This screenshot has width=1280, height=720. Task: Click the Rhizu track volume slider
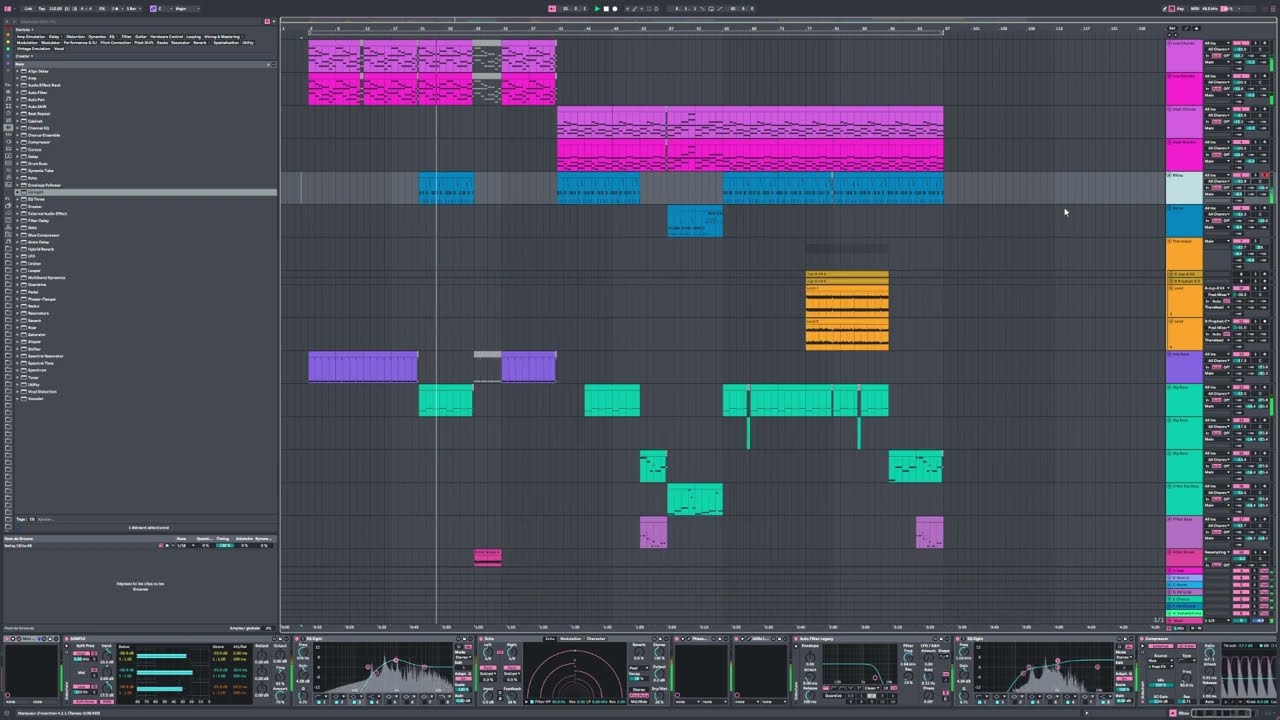pos(1241,181)
